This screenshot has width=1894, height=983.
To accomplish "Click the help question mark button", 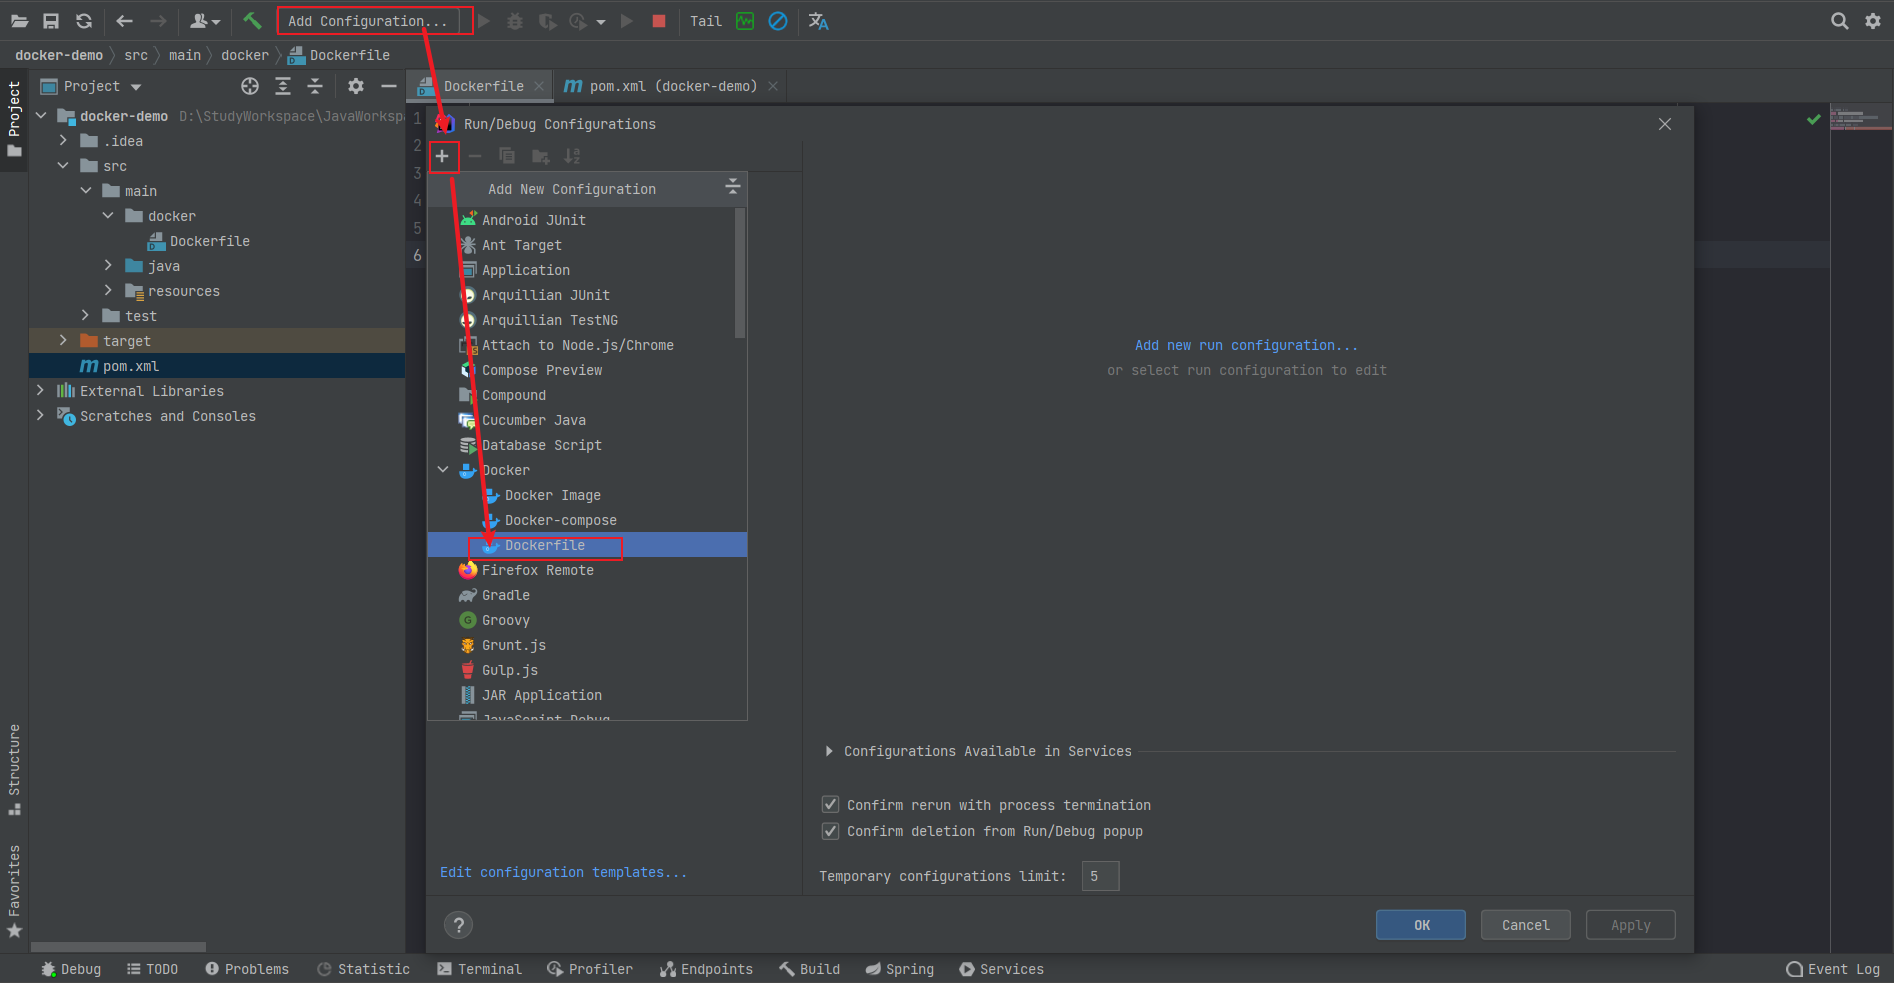I will click(x=458, y=925).
